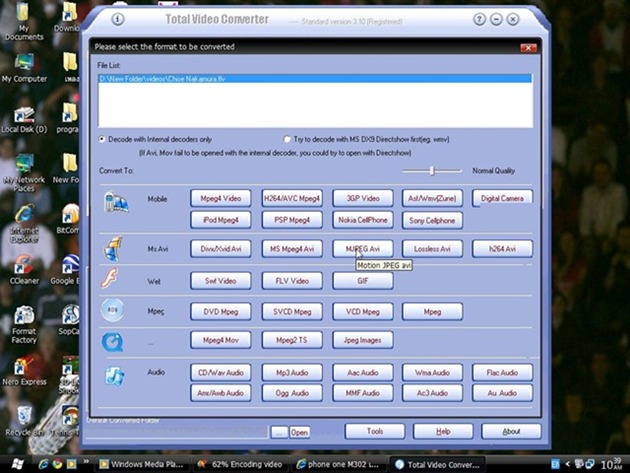Viewport: 630px width, 473px height.
Task: Adjust the Normal Quality slider
Action: pos(432,171)
